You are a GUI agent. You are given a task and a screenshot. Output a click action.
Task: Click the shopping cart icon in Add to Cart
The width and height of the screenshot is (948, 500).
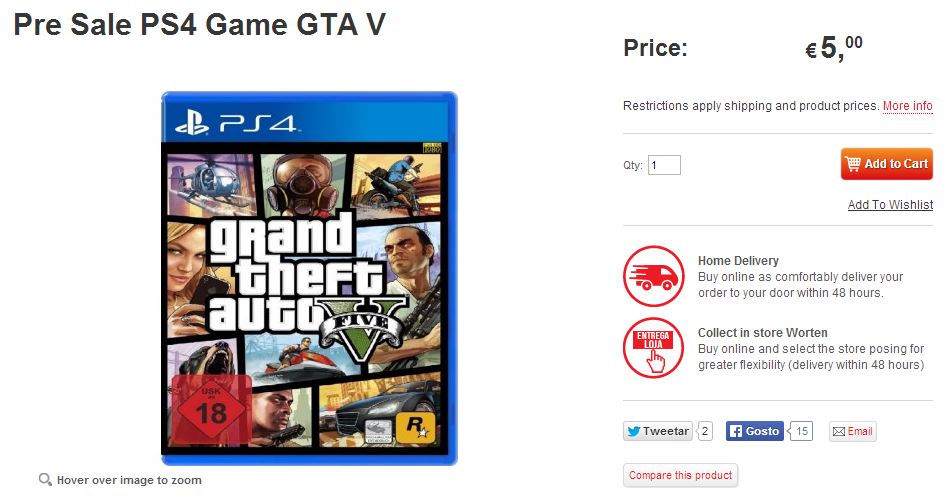coord(853,164)
